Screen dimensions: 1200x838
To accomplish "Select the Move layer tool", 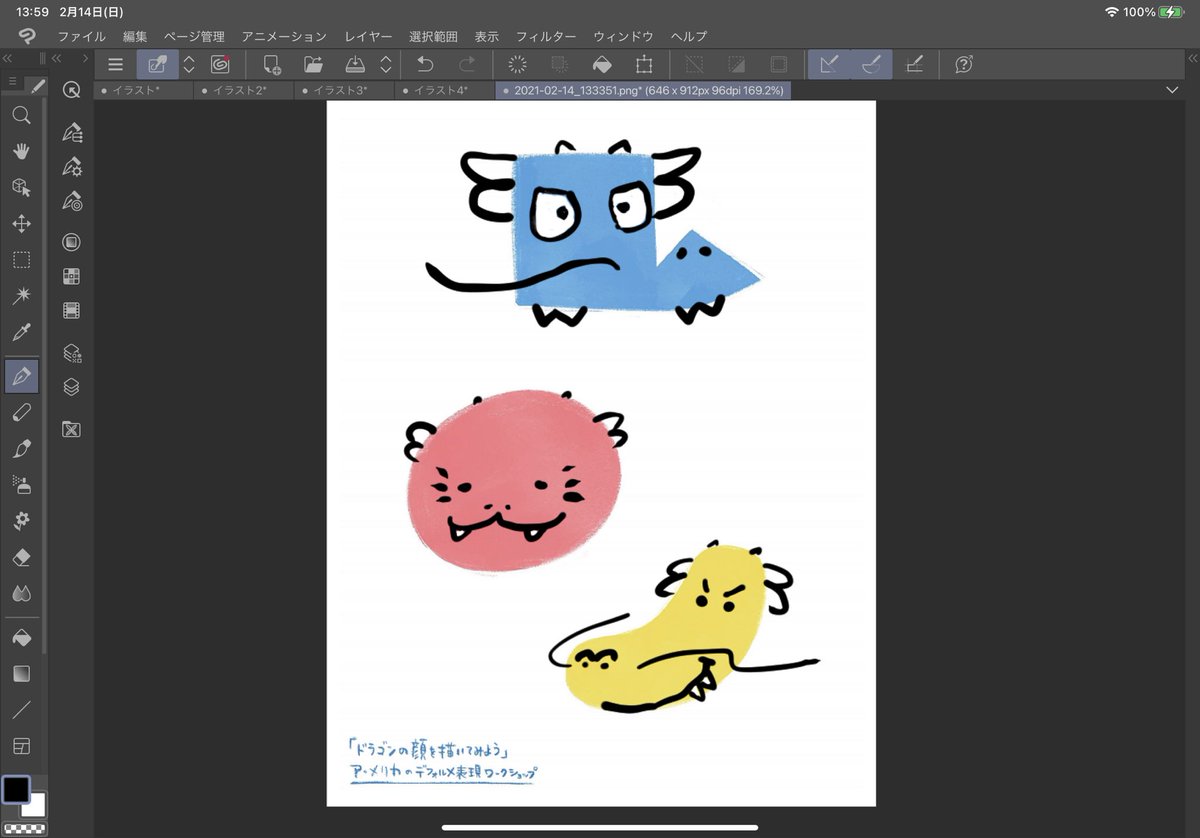I will (21, 224).
